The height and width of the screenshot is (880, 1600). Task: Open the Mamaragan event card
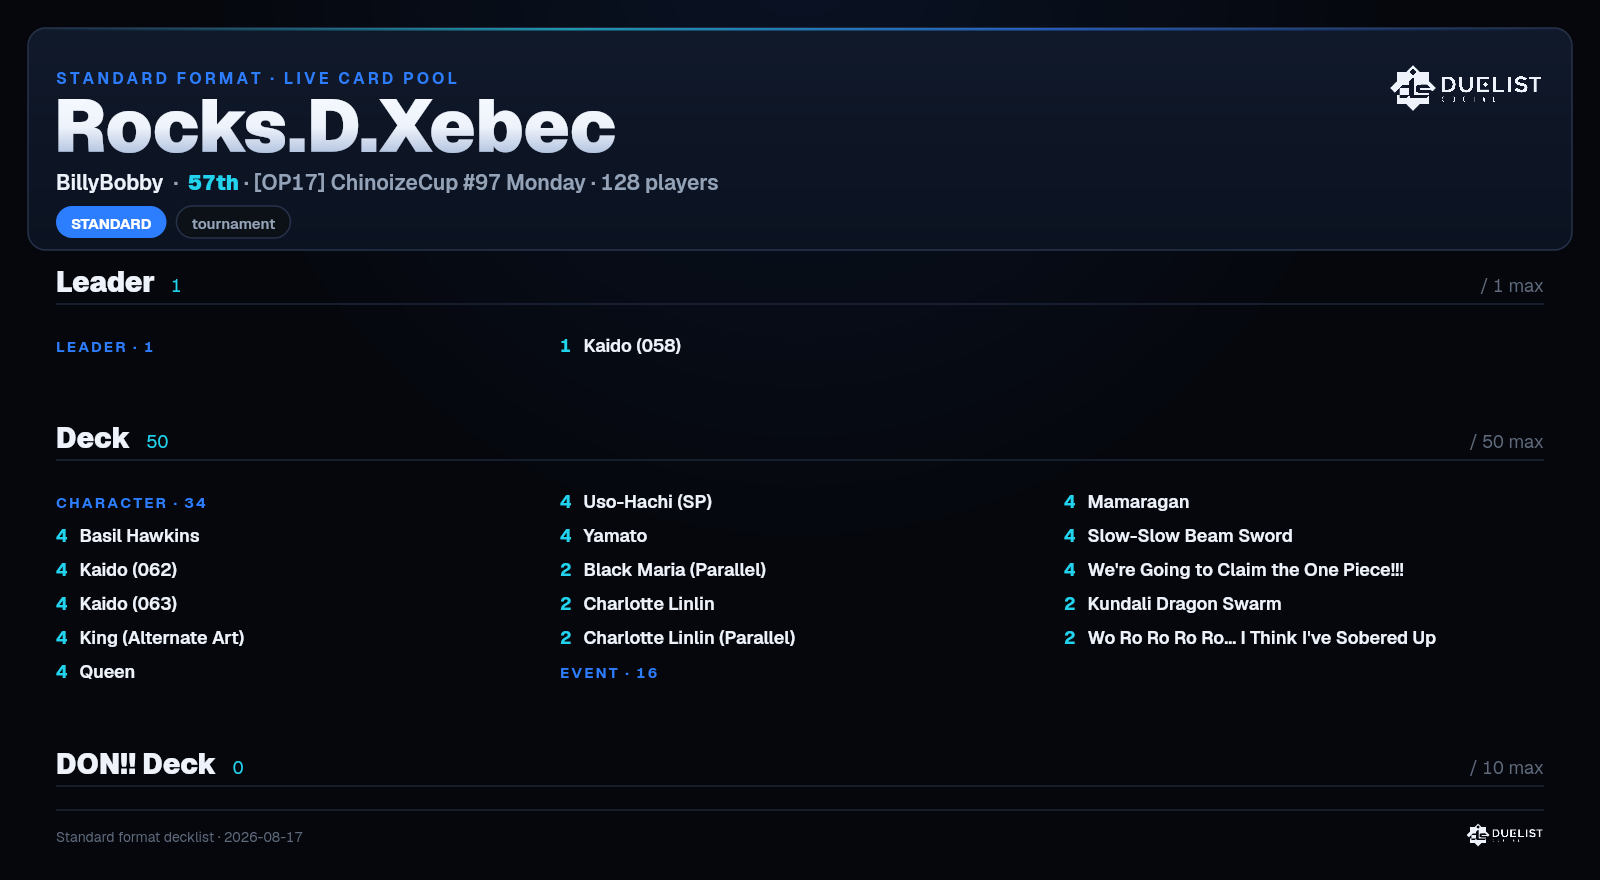pos(1127,502)
